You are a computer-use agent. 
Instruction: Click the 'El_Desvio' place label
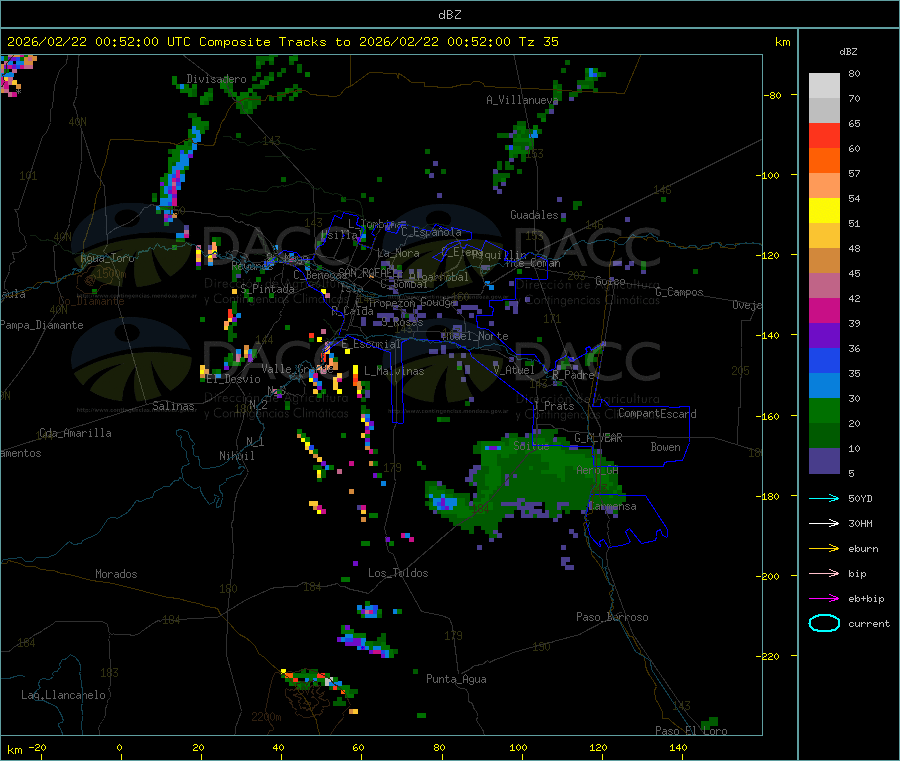click(234, 379)
